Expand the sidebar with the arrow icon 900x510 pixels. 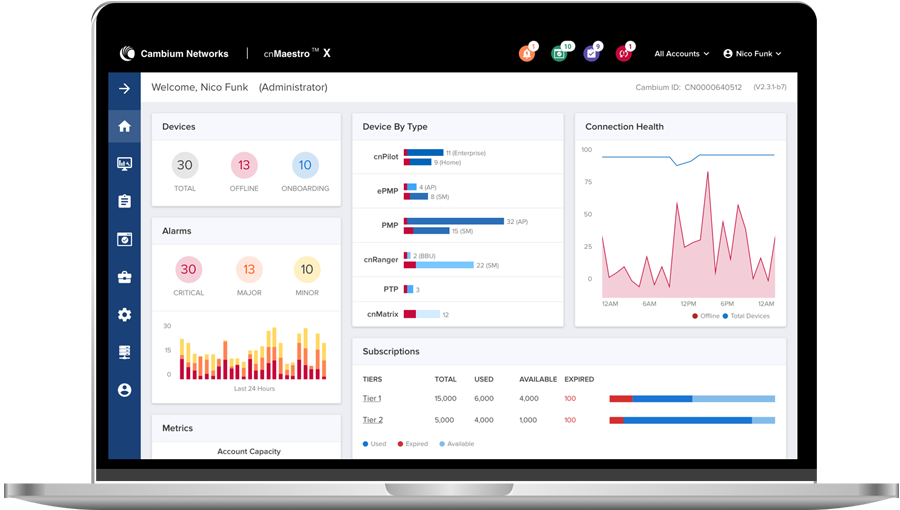124,88
